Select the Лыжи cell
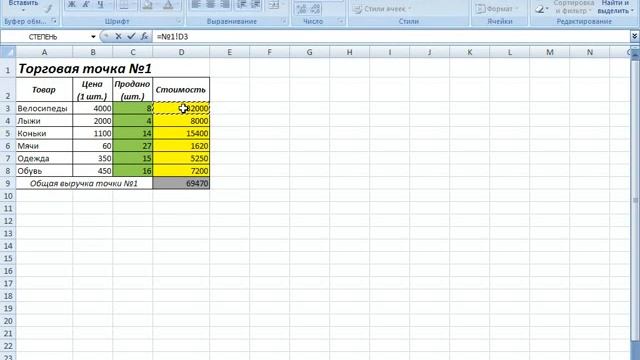640x360 pixels. pyautogui.click(x=44, y=121)
